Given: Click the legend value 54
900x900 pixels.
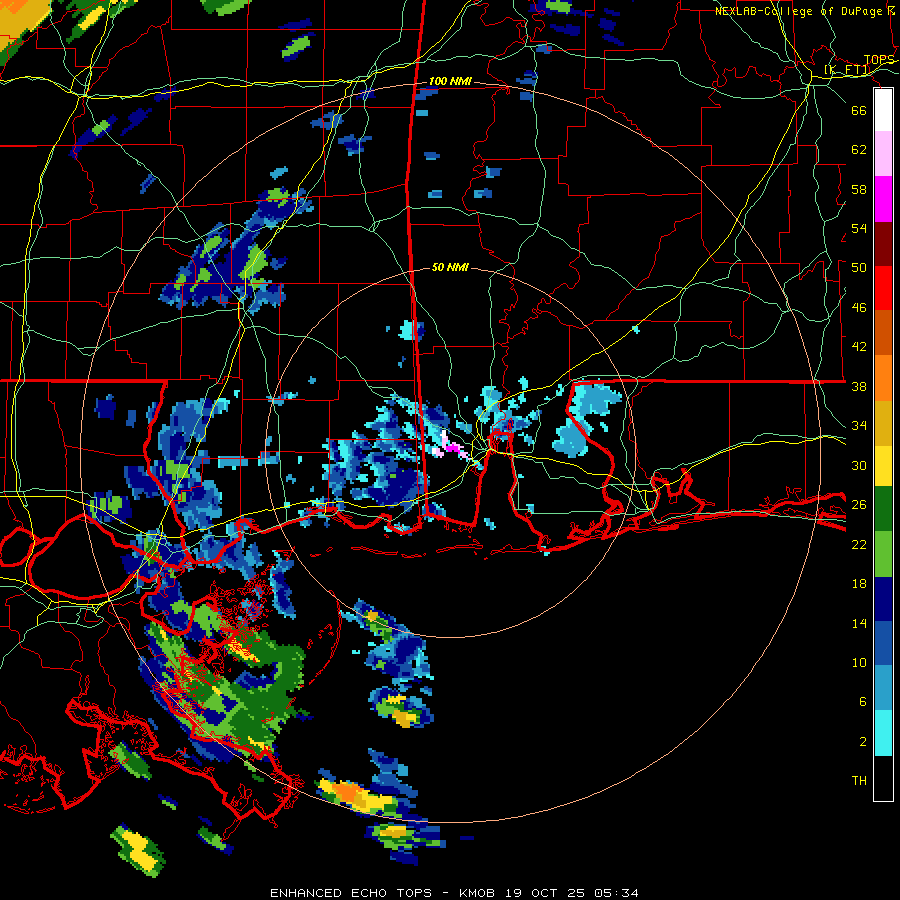Looking at the screenshot, I should coord(859,228).
